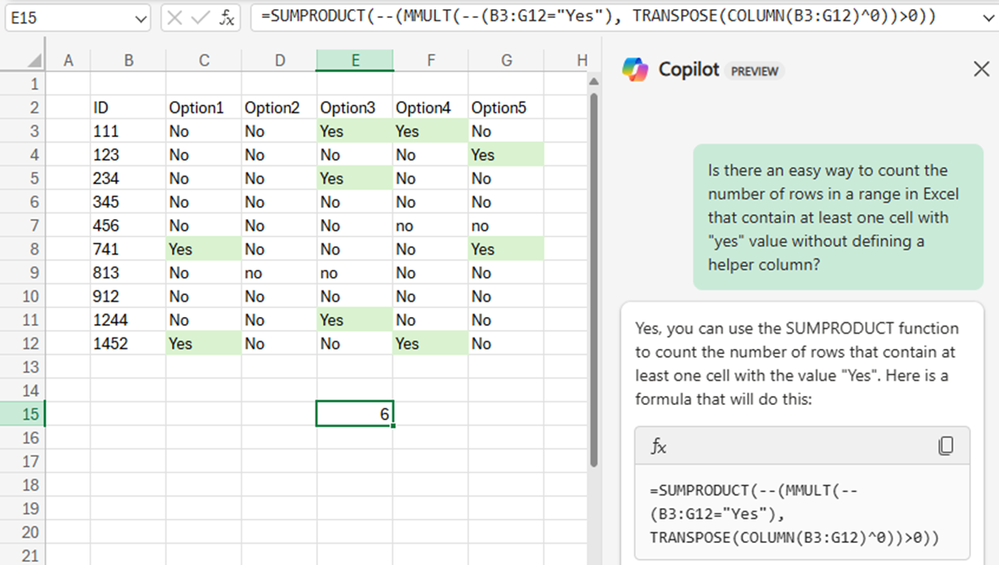Click the cell with ID 111

pos(128,131)
